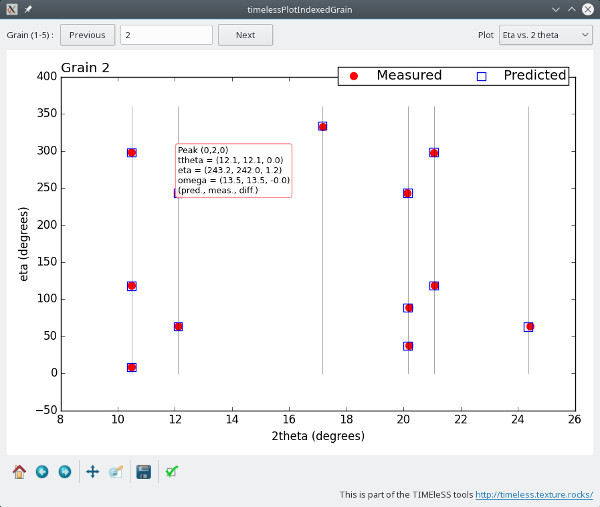Select the Pan axes tool
Image resolution: width=600 pixels, height=507 pixels.
click(93, 471)
